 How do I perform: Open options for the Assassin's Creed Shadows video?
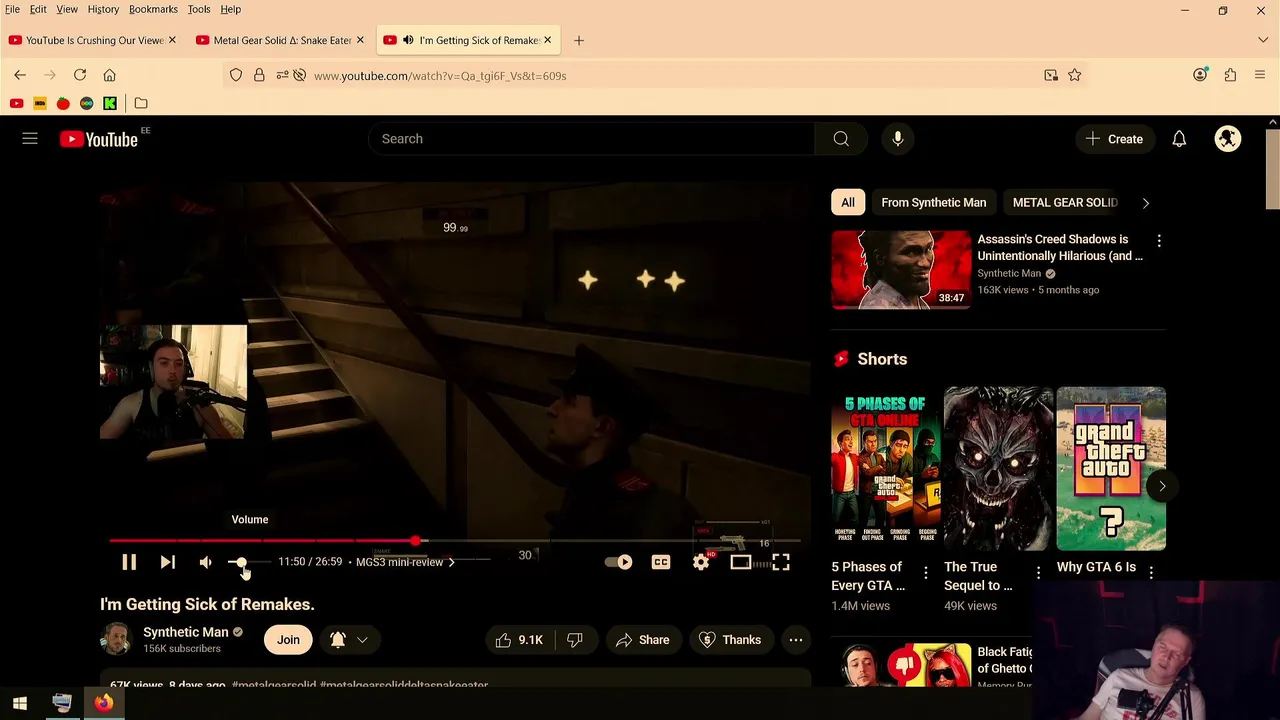pos(1159,241)
